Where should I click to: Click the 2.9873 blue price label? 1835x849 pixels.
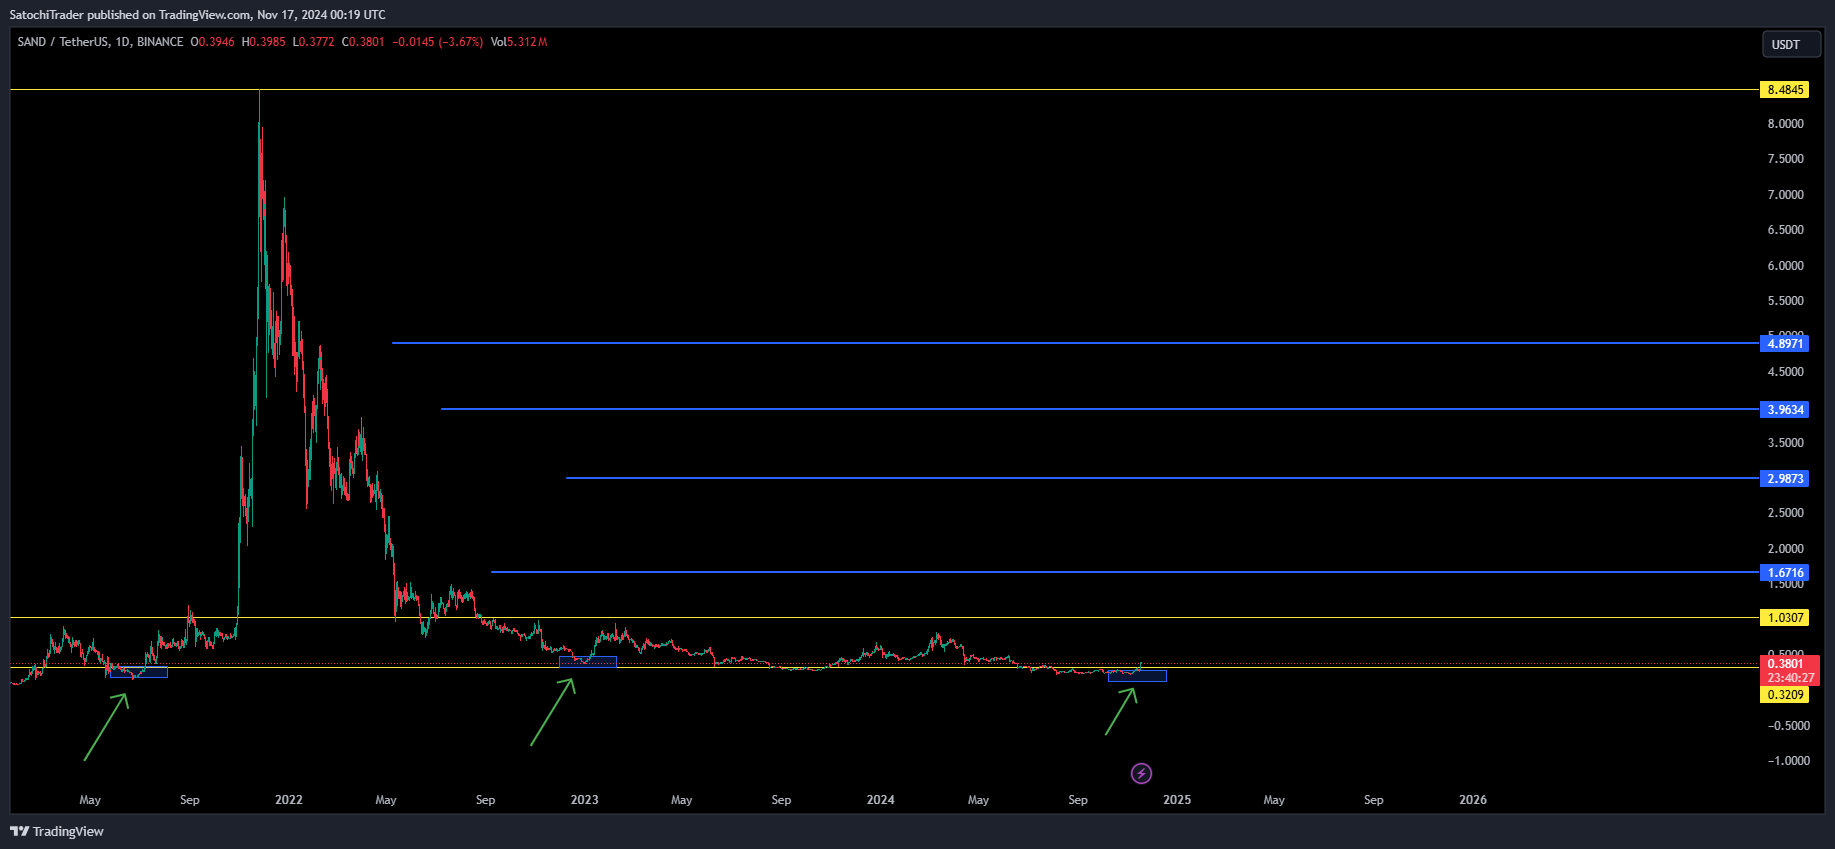click(1785, 478)
